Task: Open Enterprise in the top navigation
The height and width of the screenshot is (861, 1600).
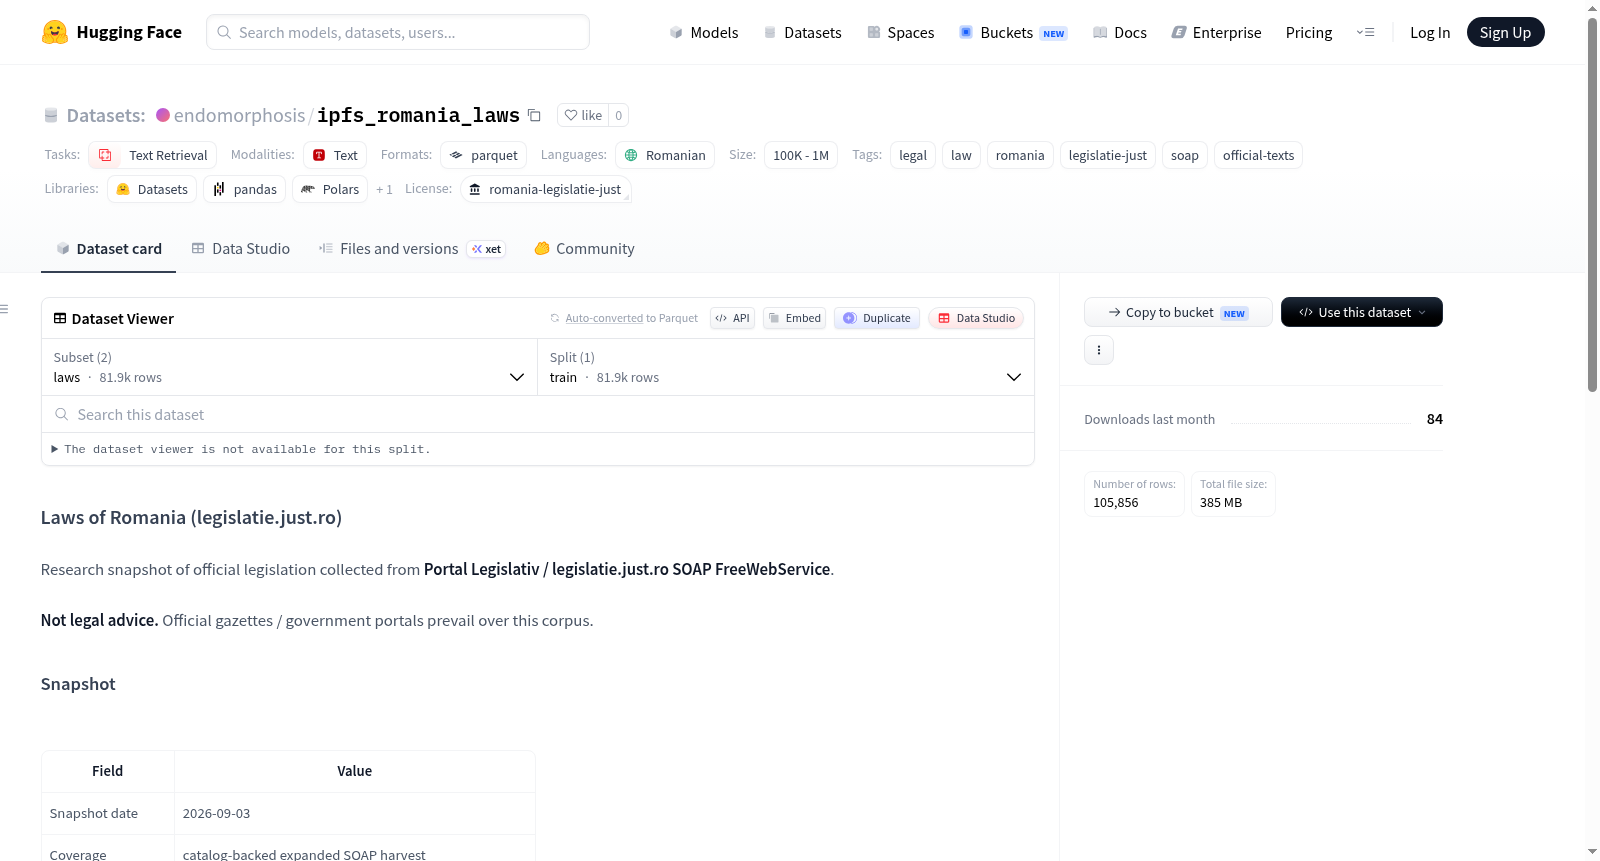Action: [x=1216, y=32]
